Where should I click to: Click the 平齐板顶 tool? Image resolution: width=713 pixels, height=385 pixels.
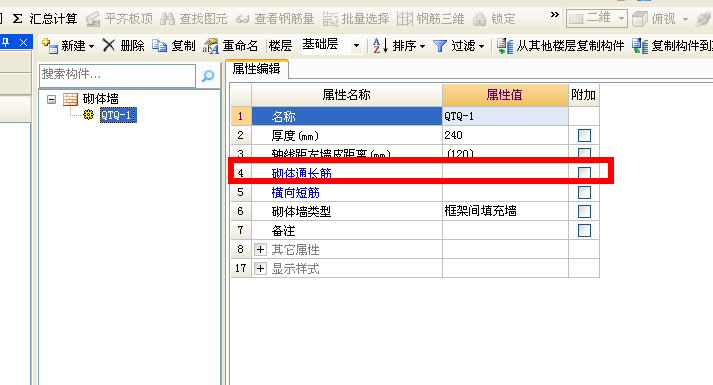pyautogui.click(x=120, y=19)
